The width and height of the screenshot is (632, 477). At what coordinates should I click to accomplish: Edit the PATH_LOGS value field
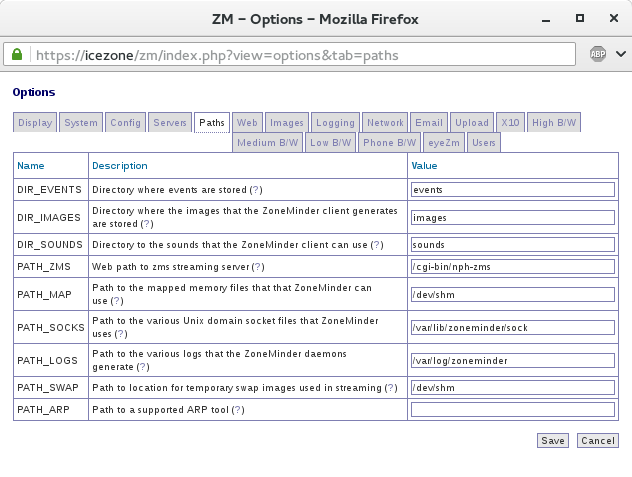pos(513,360)
